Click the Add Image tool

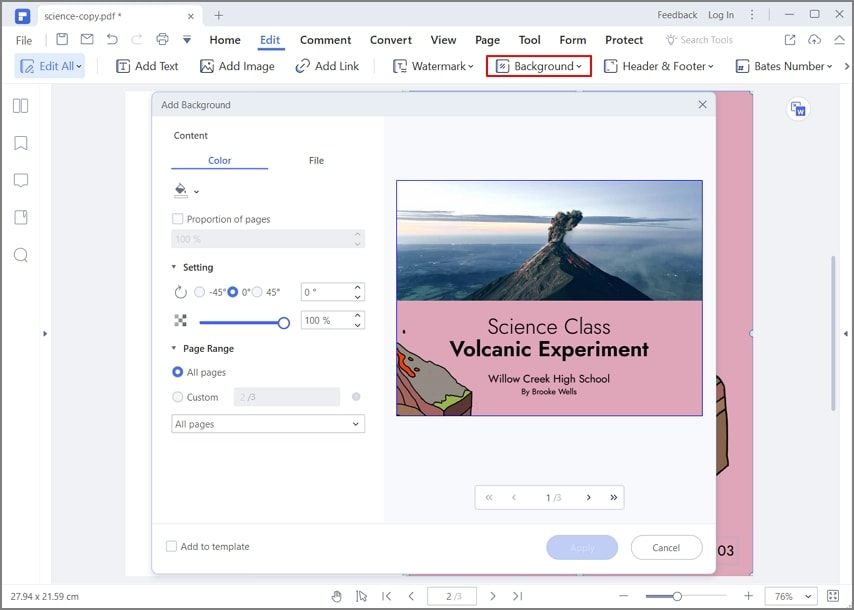point(237,66)
